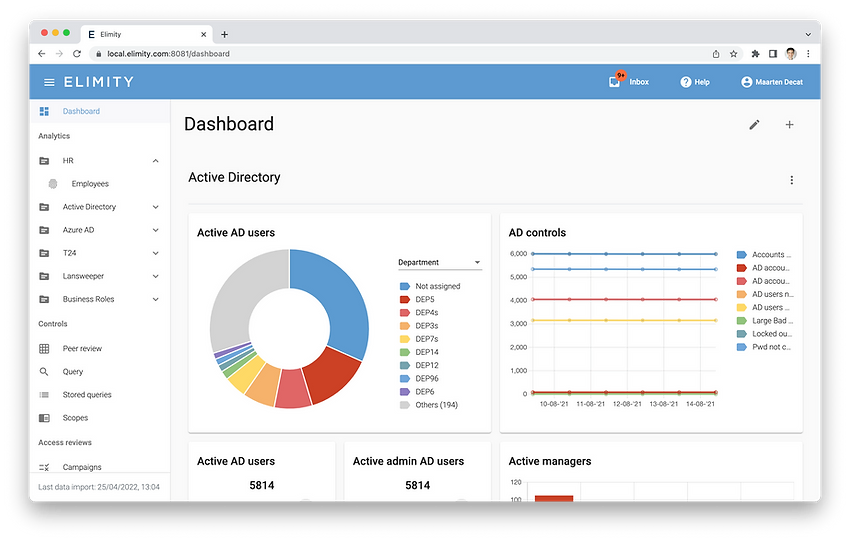This screenshot has width=850, height=542.
Task: Open the browser tab search chevron
Action: point(808,34)
